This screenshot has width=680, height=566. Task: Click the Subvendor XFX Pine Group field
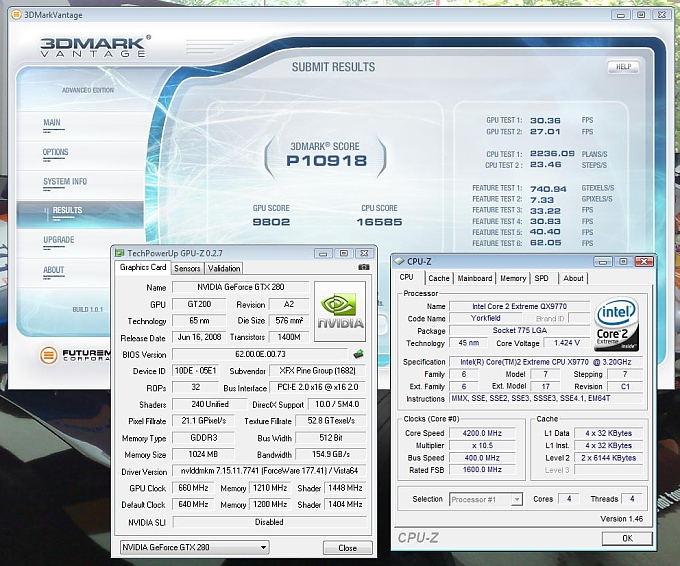tap(317, 371)
